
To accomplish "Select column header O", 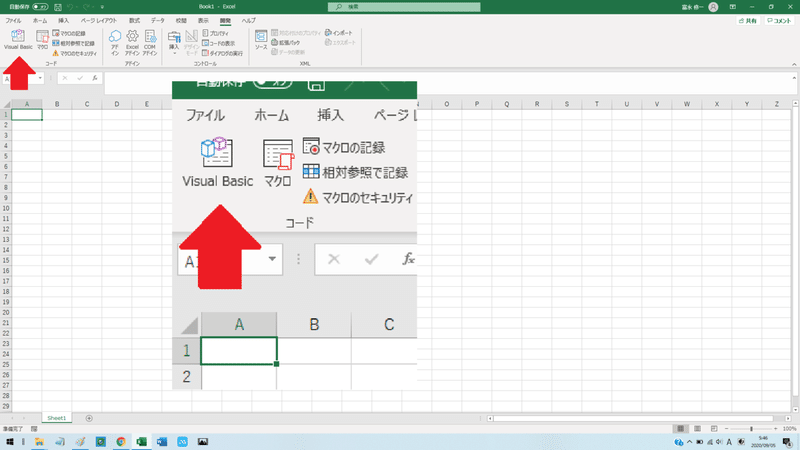I will click(446, 104).
